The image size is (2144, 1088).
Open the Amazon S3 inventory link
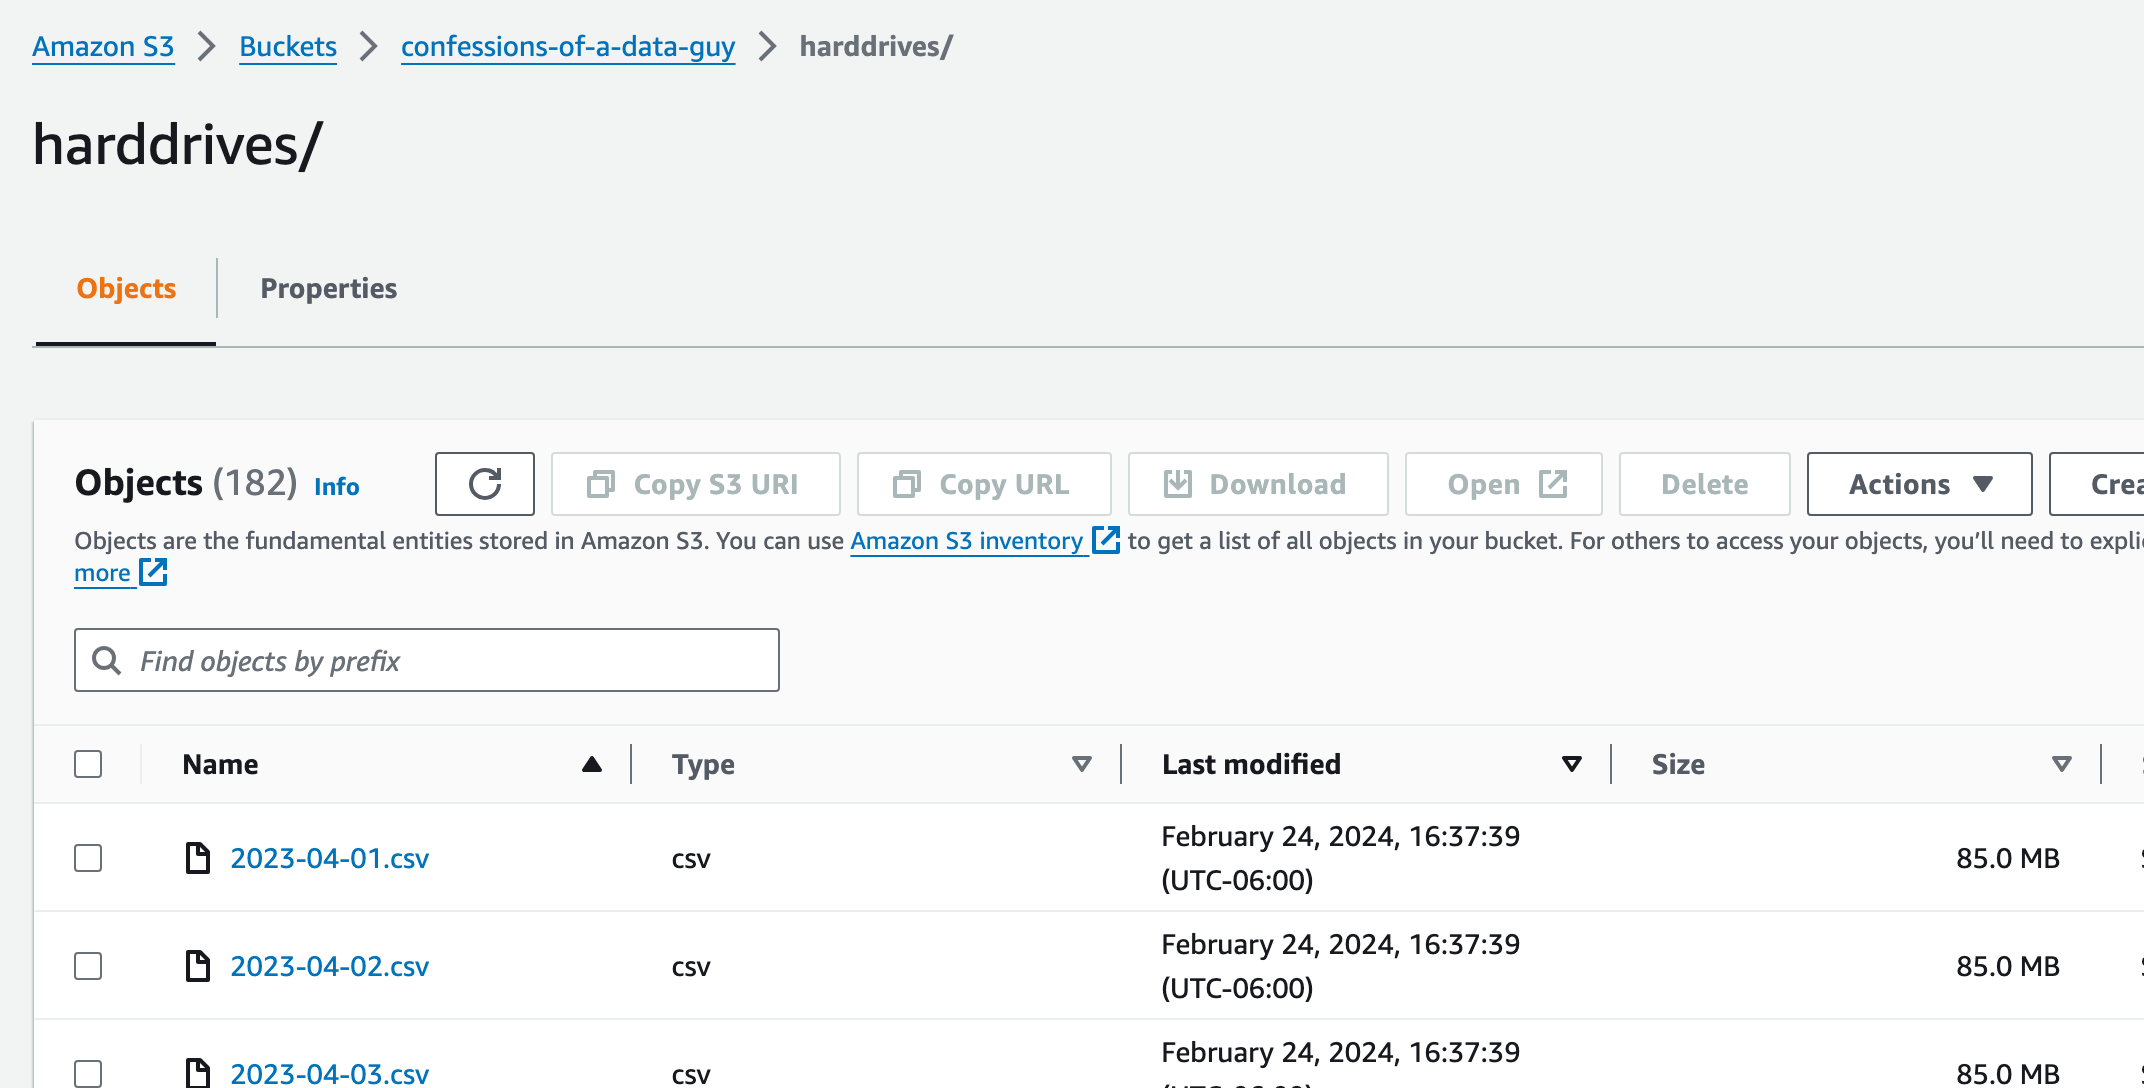point(966,541)
